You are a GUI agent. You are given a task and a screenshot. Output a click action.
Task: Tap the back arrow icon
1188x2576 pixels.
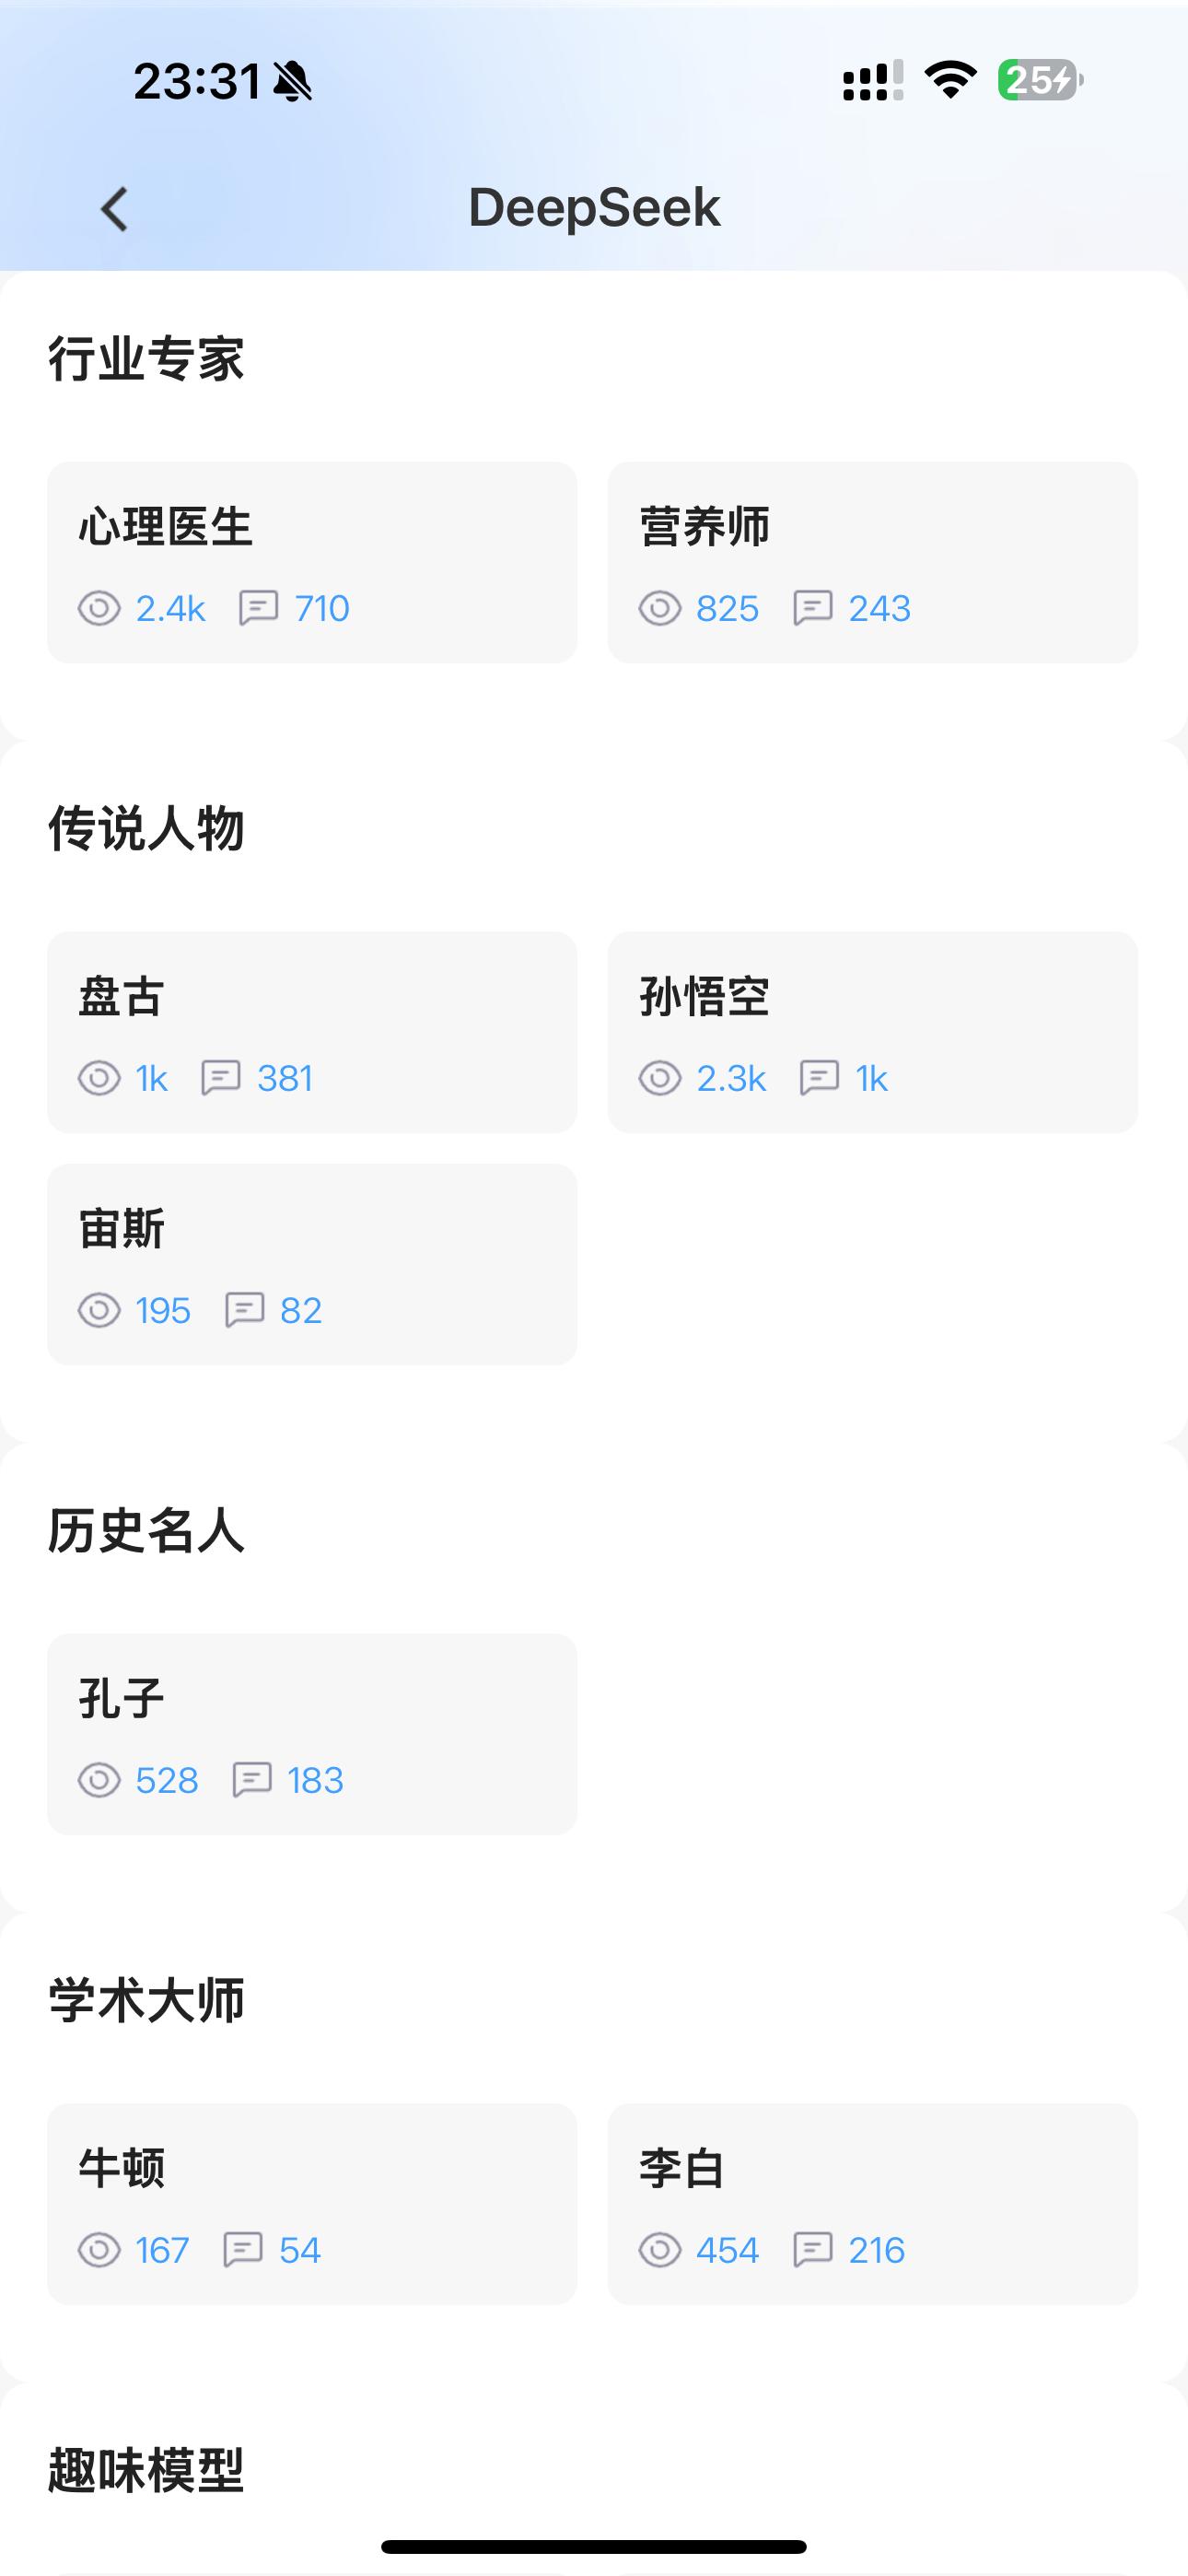tap(115, 210)
